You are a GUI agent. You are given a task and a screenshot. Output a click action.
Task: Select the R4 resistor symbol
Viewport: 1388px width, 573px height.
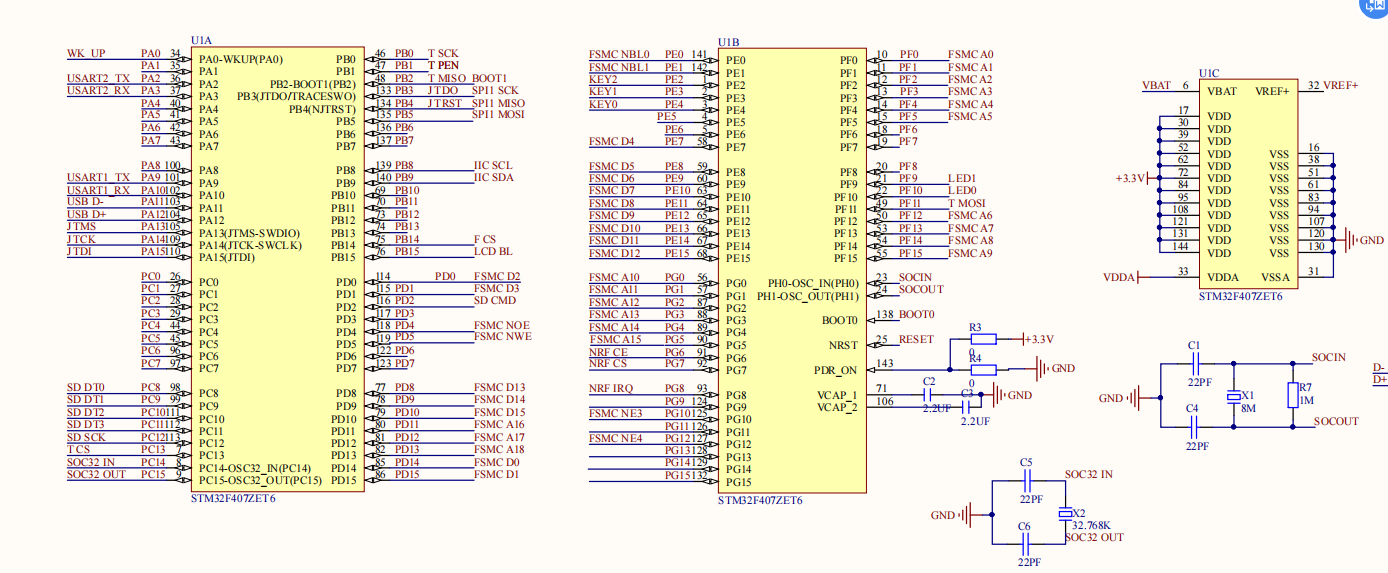coord(984,369)
